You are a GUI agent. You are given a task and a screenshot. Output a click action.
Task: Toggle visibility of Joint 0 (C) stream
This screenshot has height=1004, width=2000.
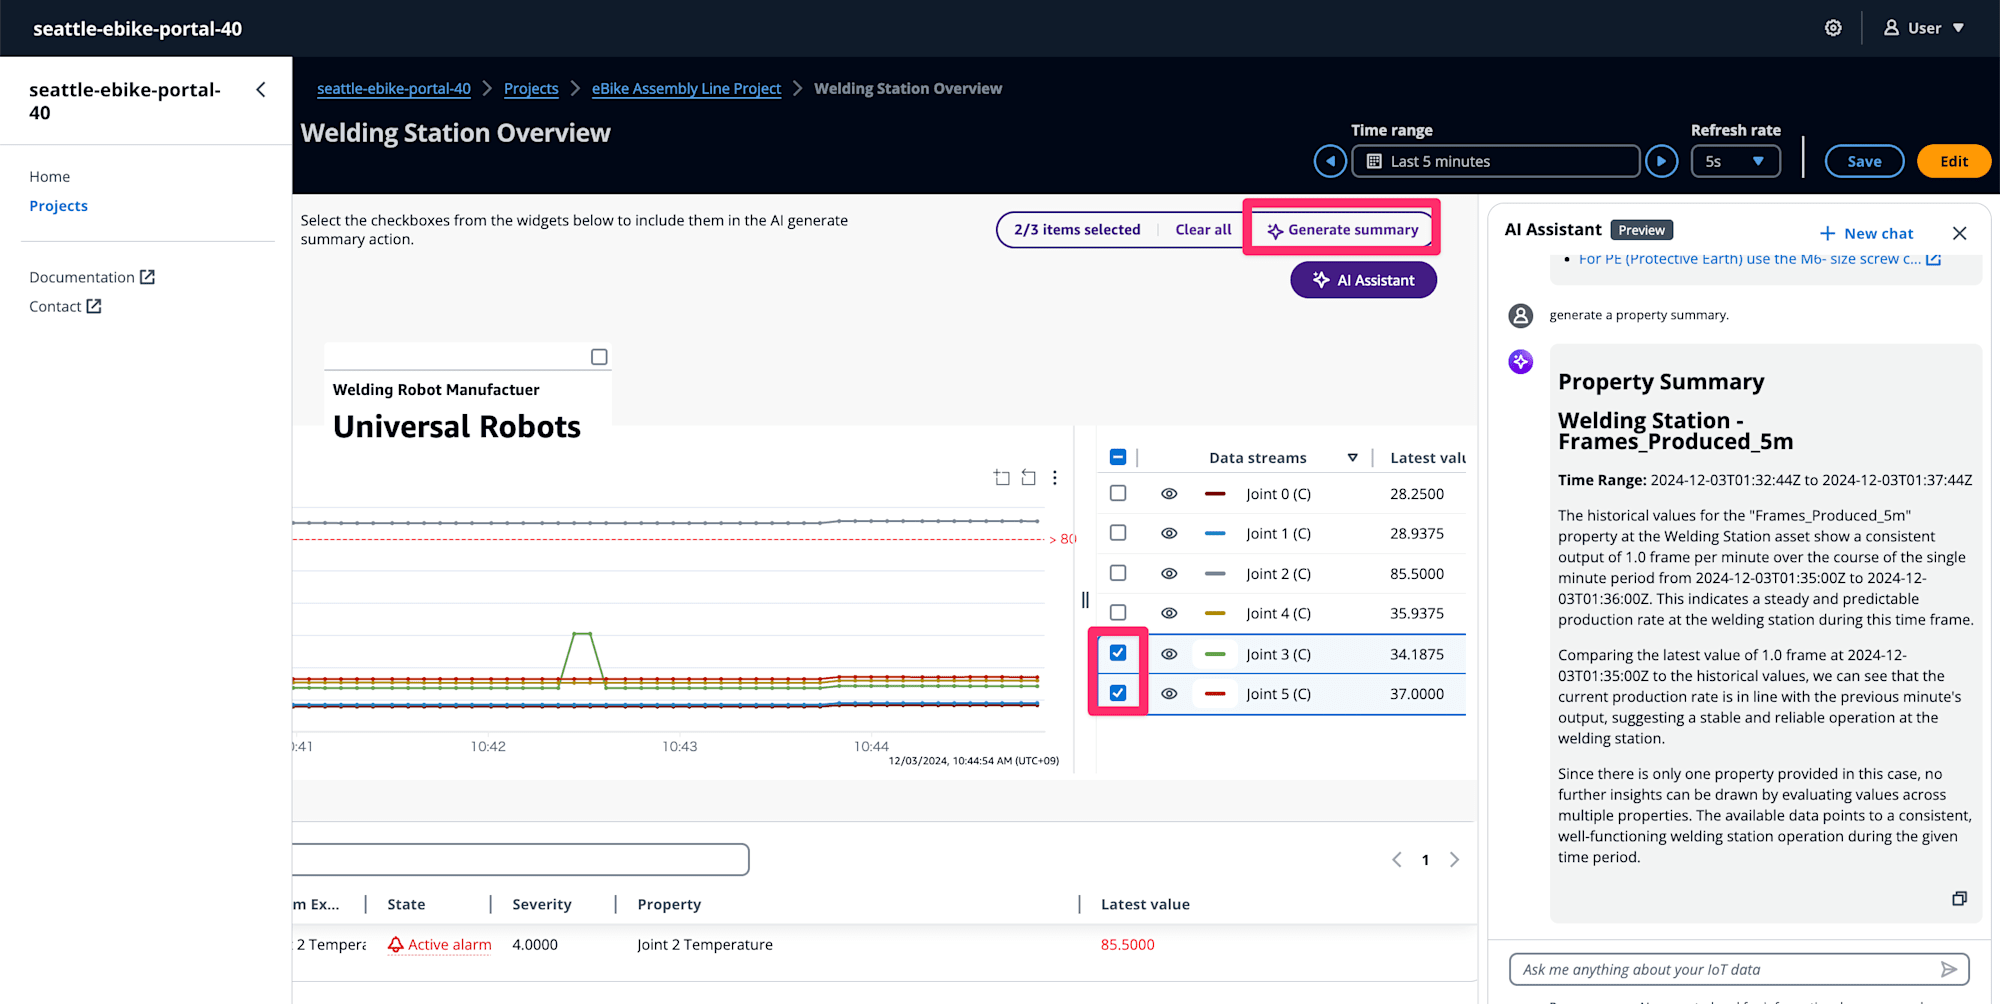pyautogui.click(x=1169, y=494)
